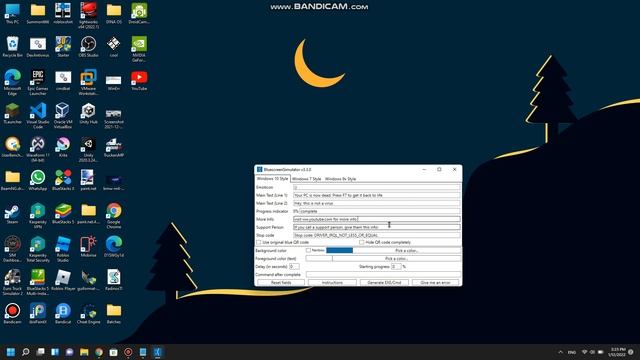
Task: Click the Lightworks desktop shortcut
Action: [89, 16]
